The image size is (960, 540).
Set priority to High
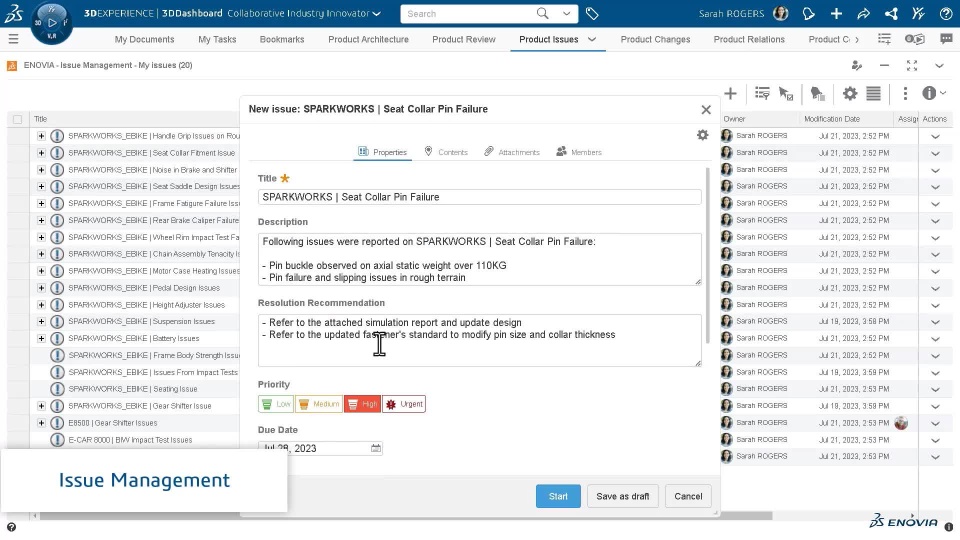click(362, 404)
